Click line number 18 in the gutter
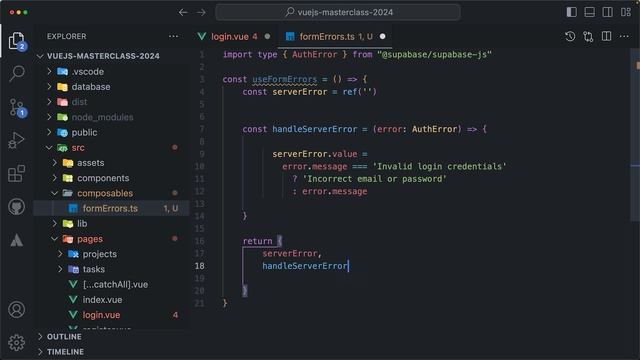 coord(199,266)
